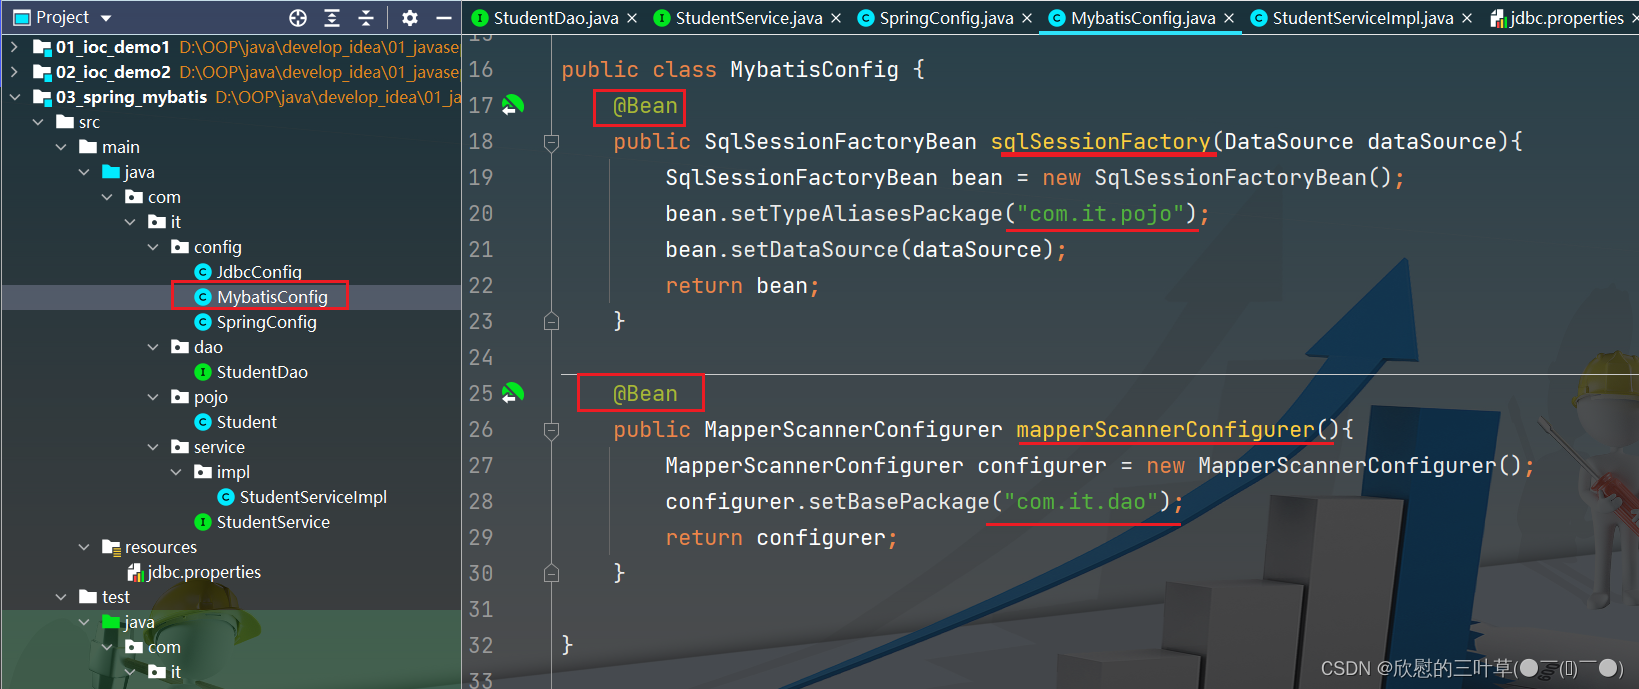The image size is (1639, 689).
Task: Collapse the test folder chevron
Action: [61, 597]
